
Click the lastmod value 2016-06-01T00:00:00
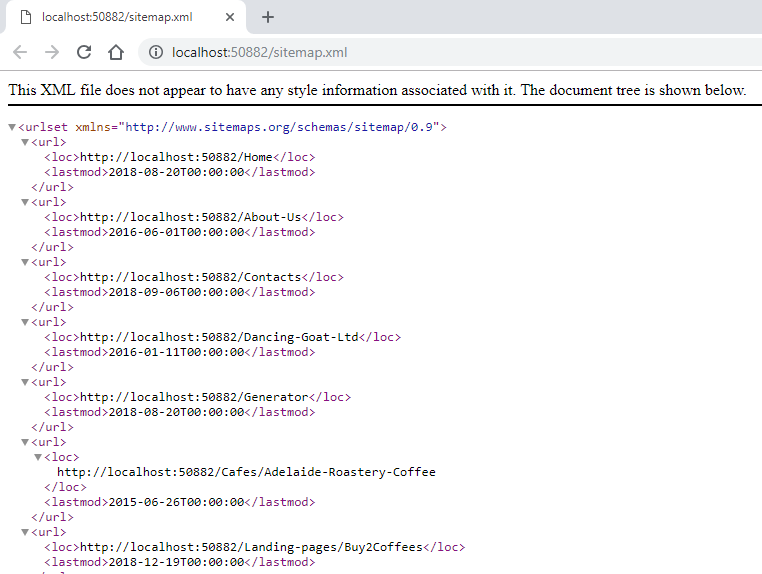point(176,232)
